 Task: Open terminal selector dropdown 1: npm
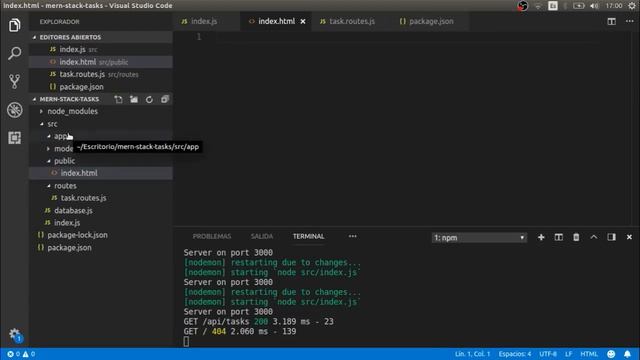click(479, 238)
